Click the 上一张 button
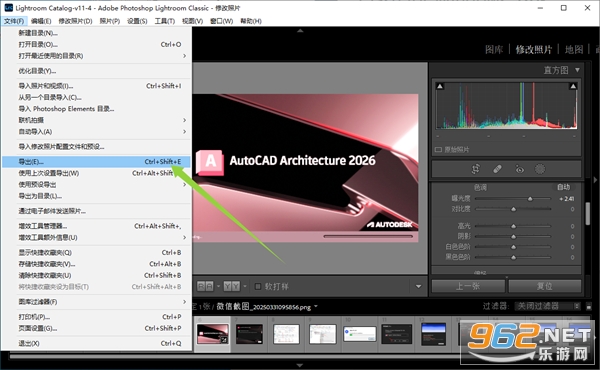 468,286
